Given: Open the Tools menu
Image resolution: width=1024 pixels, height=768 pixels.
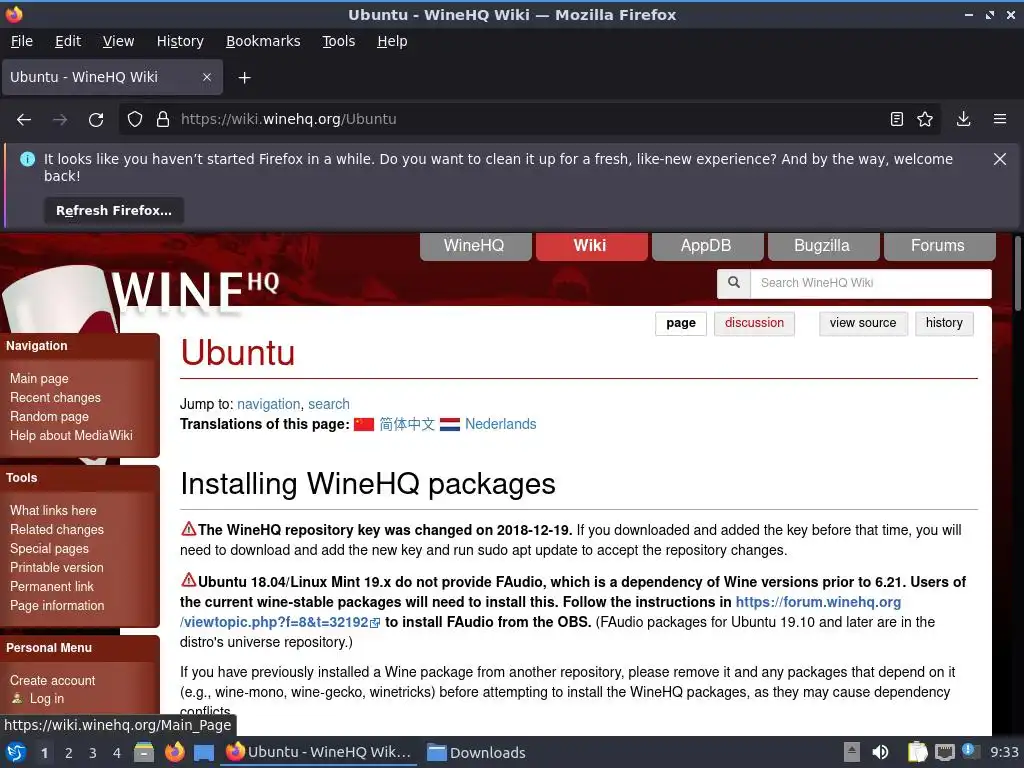Looking at the screenshot, I should 338,41.
